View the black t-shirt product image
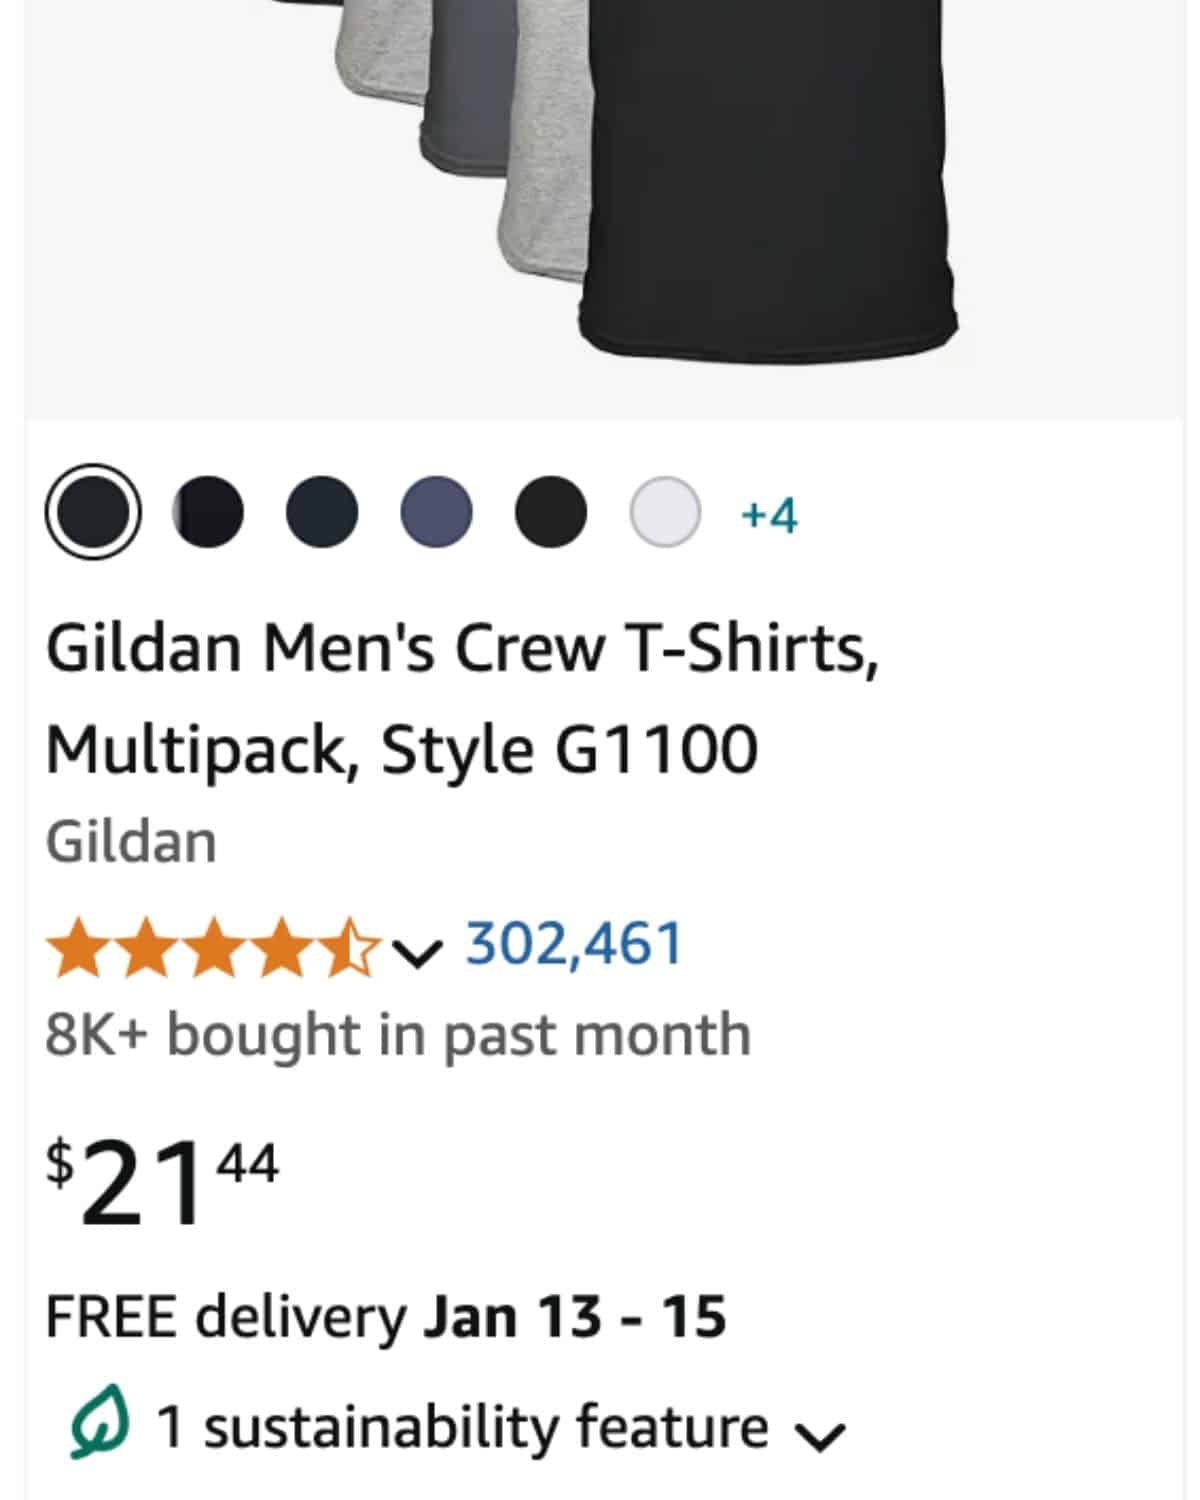This screenshot has width=1200, height=1500. tap(770, 180)
